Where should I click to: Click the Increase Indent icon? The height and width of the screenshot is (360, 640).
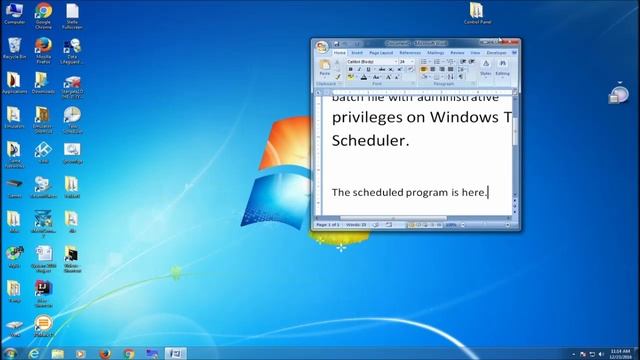[472, 62]
